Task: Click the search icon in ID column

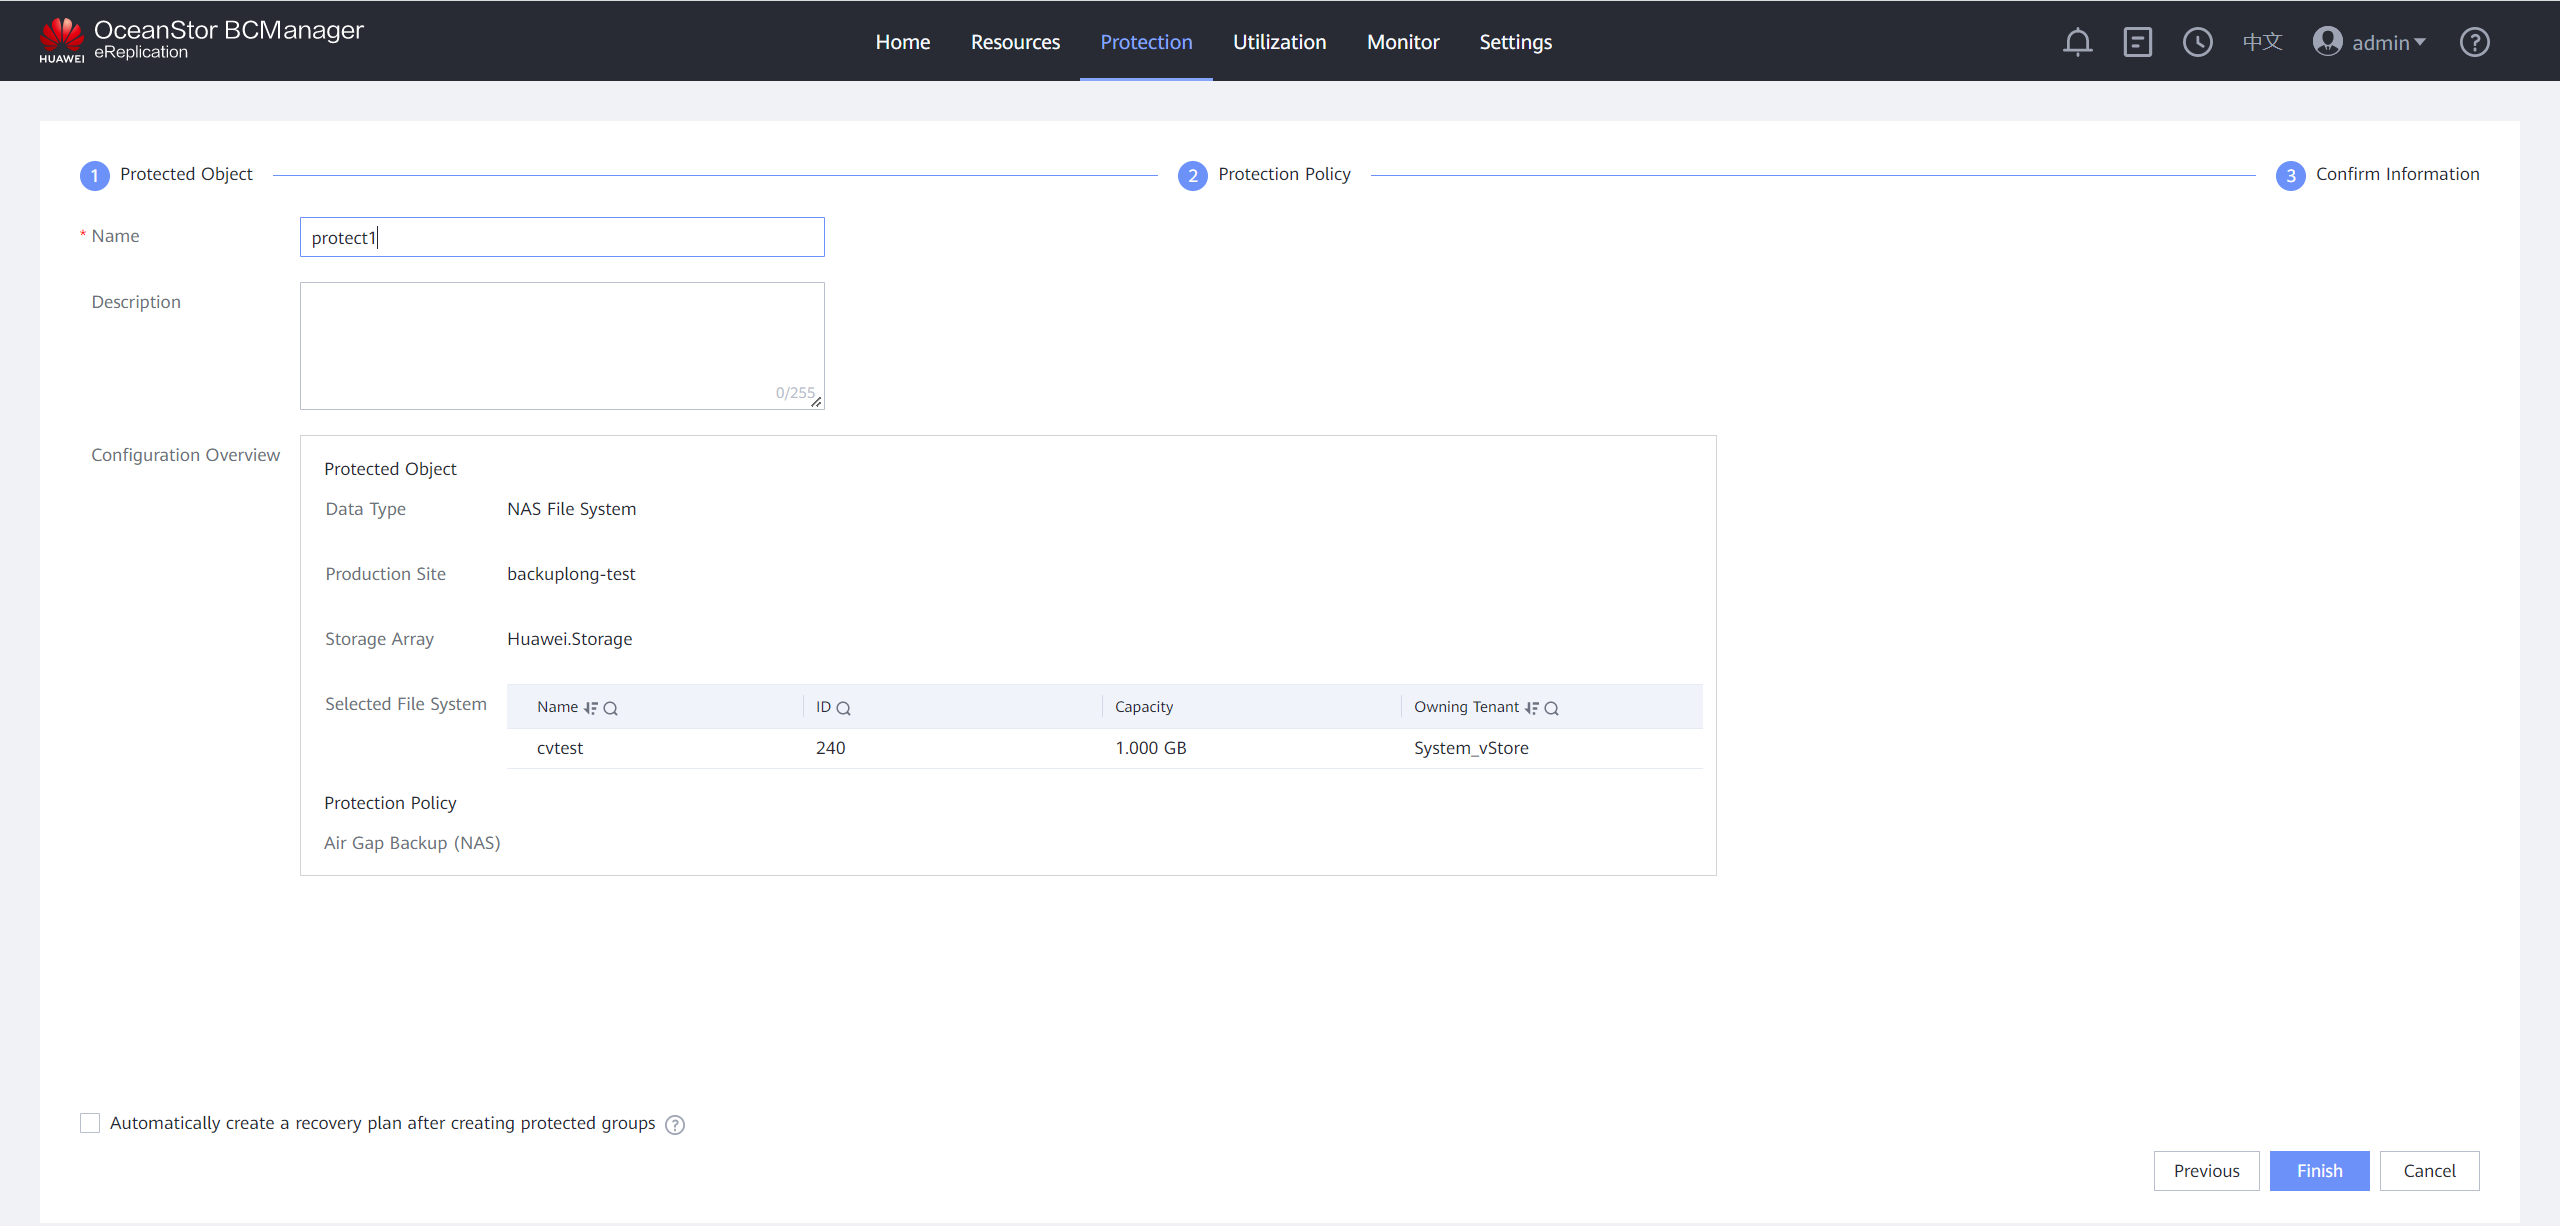Action: pos(844,708)
